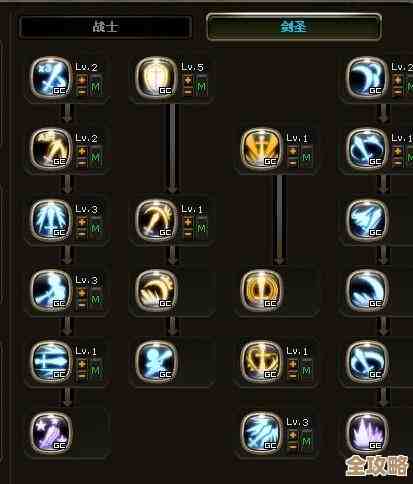Screen dimensions: 413x484
Task: Add a point to the Lv.3 triple-blade skill
Action: [x=82, y=222]
